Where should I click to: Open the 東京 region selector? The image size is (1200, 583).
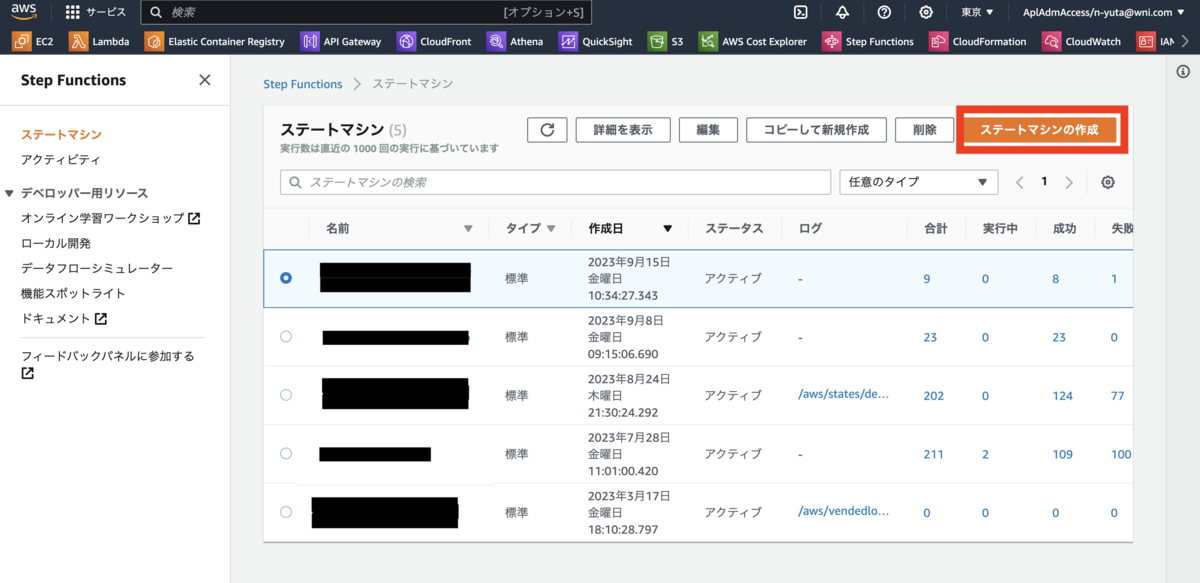[x=976, y=12]
